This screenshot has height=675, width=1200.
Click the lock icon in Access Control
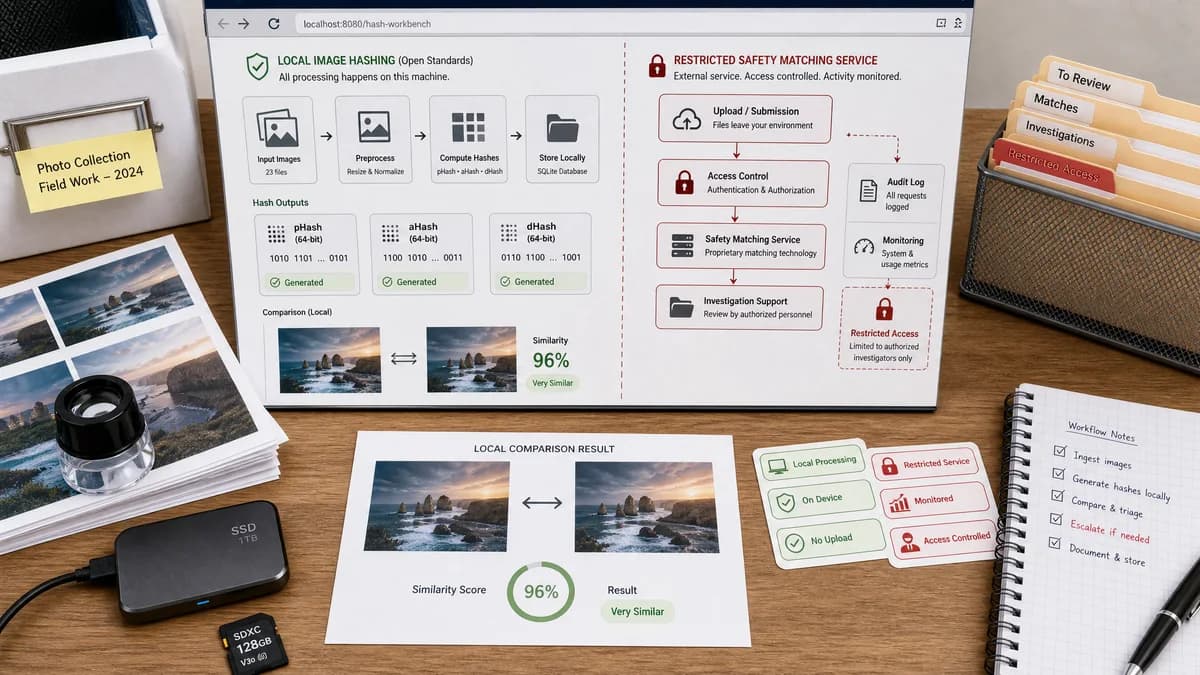pos(684,182)
